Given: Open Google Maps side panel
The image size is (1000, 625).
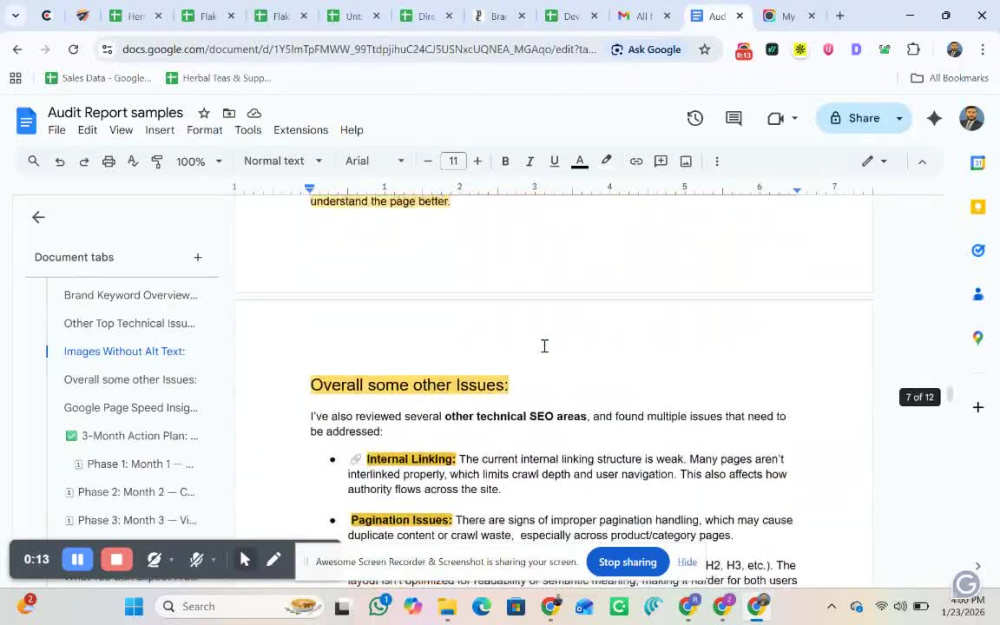Looking at the screenshot, I should pyautogui.click(x=978, y=337).
